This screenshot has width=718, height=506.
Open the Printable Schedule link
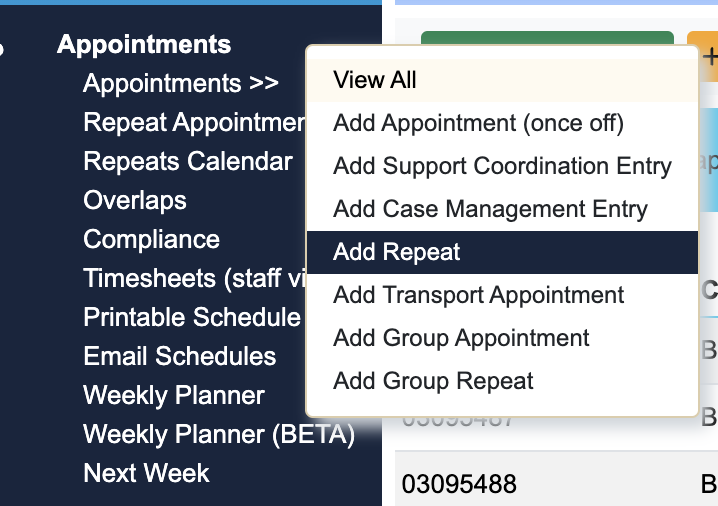[x=191, y=317]
